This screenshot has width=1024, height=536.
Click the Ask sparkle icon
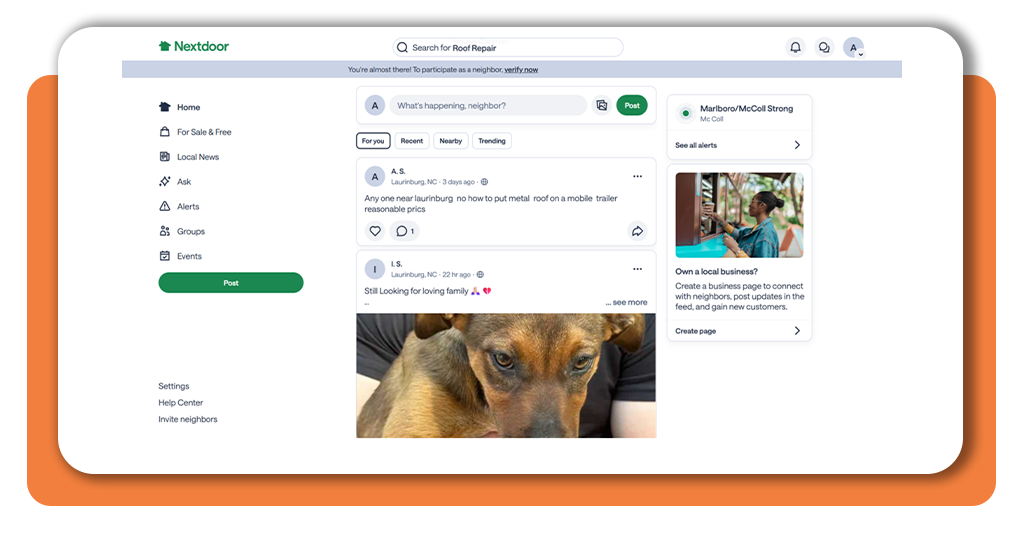[x=165, y=181]
